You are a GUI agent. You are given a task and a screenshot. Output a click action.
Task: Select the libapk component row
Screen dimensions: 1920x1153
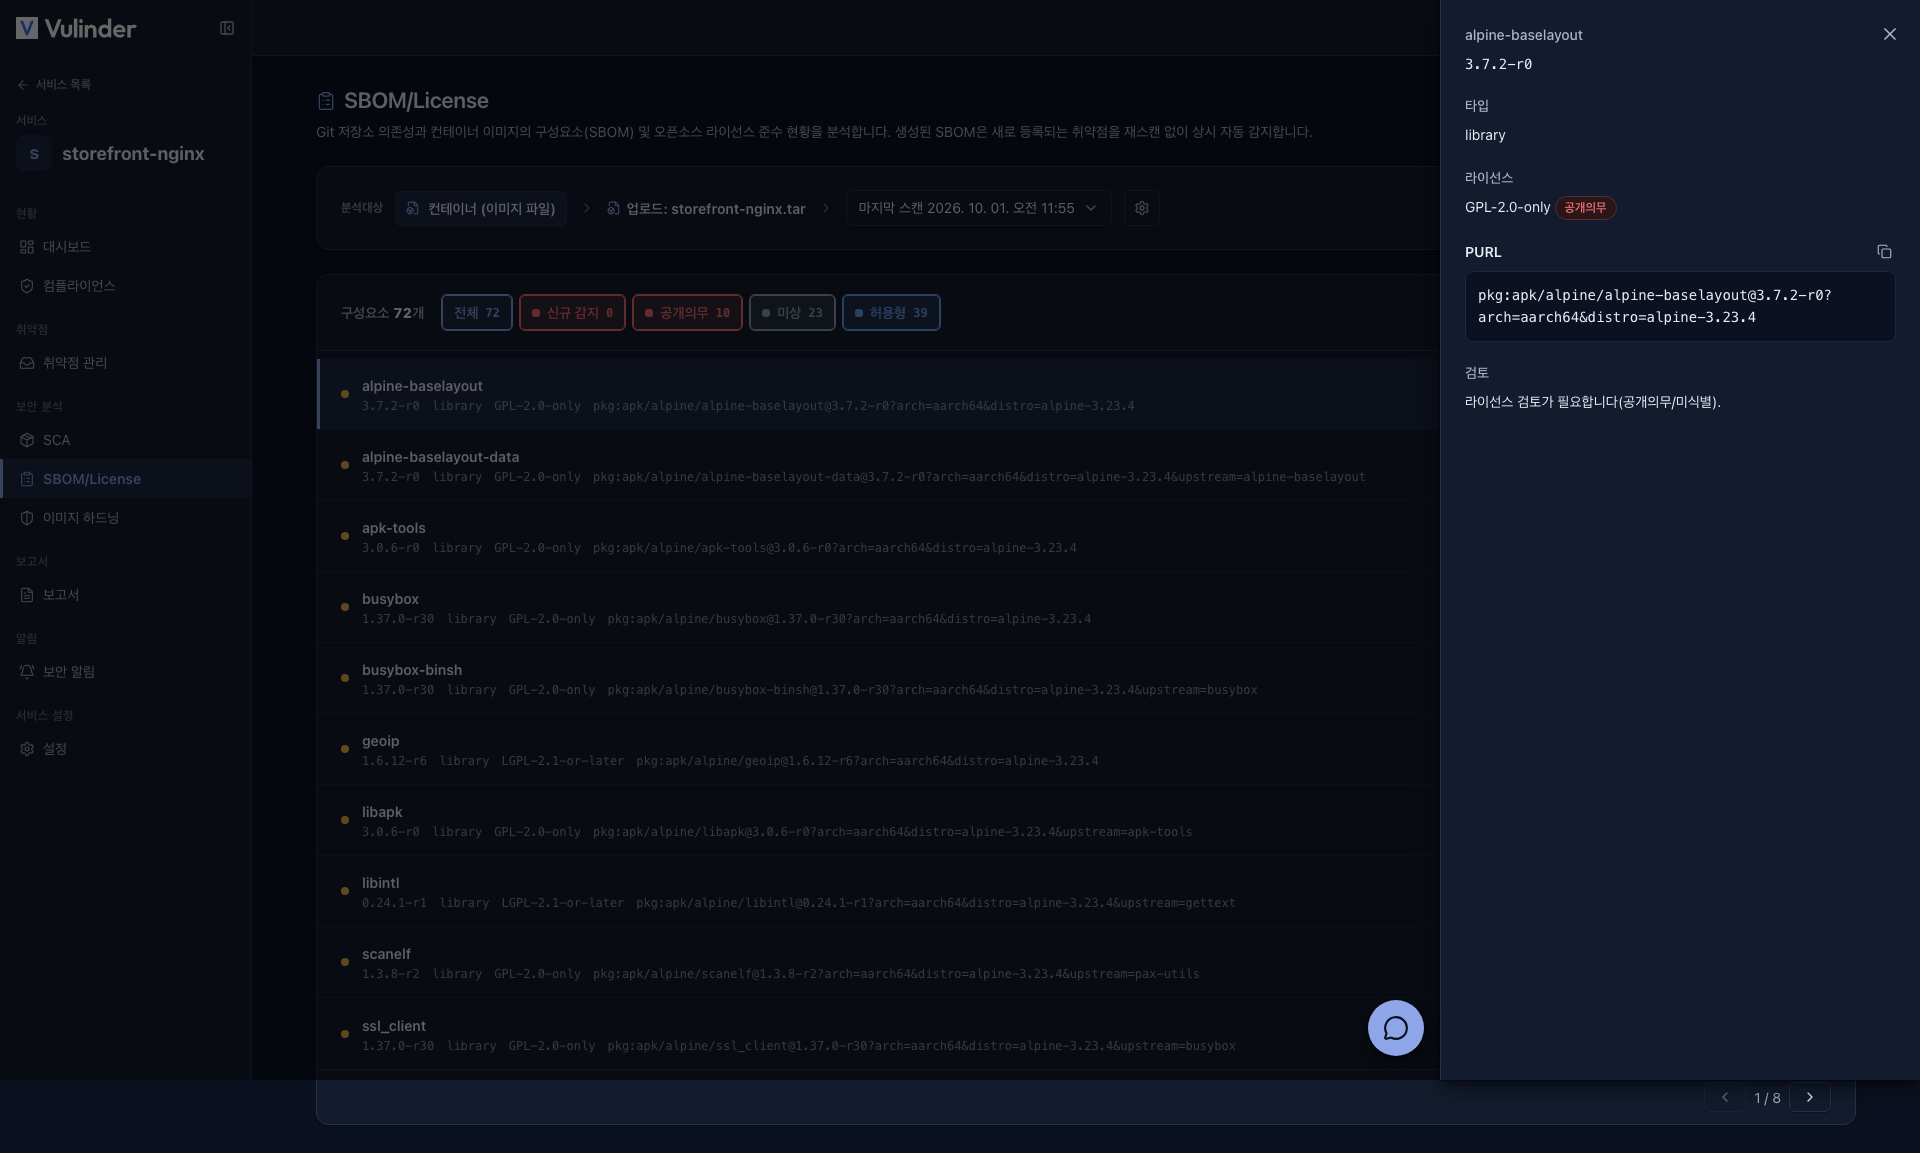[x=878, y=821]
